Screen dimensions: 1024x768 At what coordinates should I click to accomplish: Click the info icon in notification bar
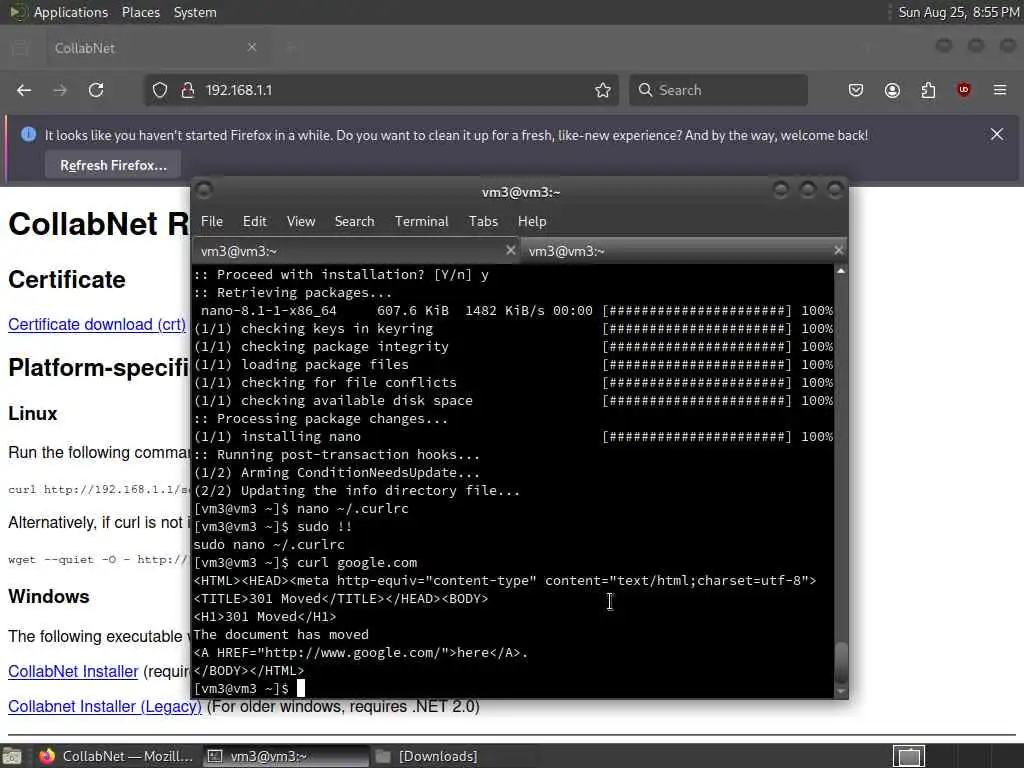(28, 135)
